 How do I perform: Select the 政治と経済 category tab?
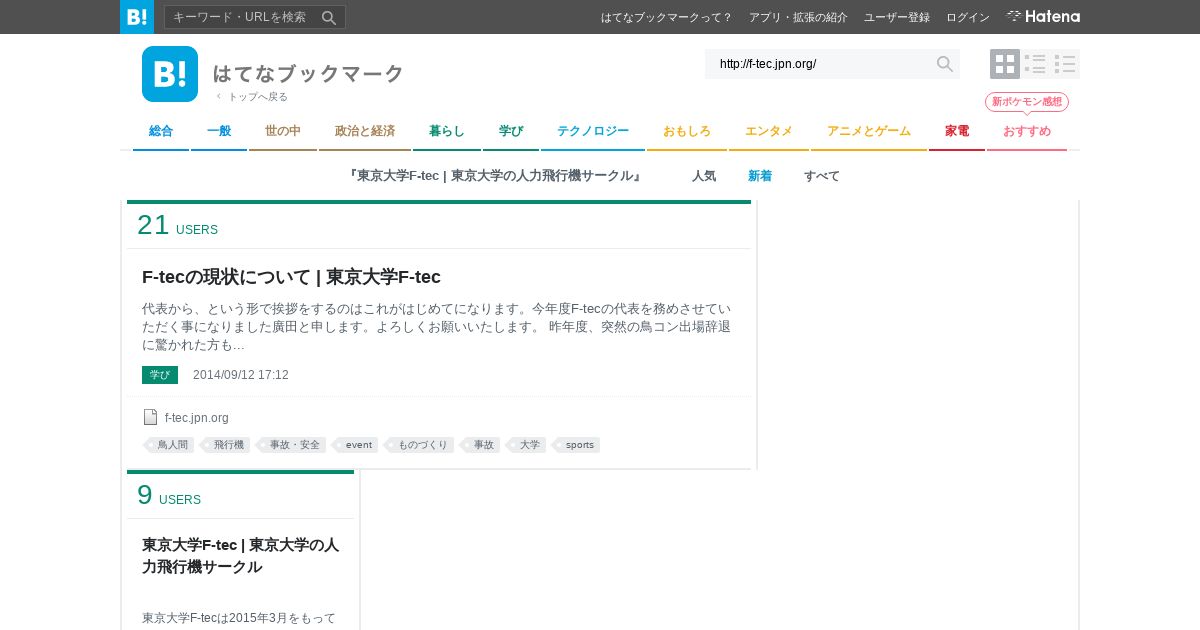coord(365,131)
